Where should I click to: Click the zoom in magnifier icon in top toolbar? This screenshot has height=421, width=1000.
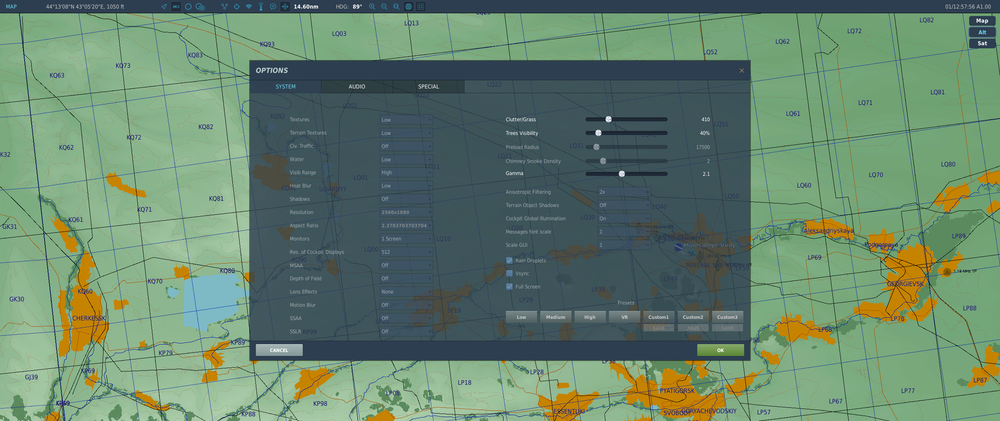tap(372, 6)
